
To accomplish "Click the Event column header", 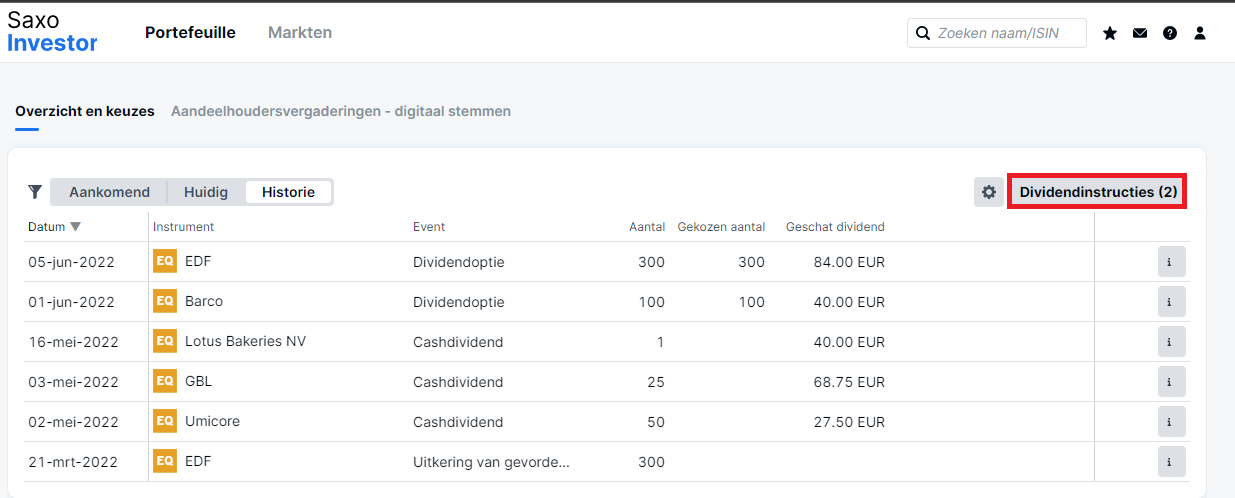I will pyautogui.click(x=429, y=227).
